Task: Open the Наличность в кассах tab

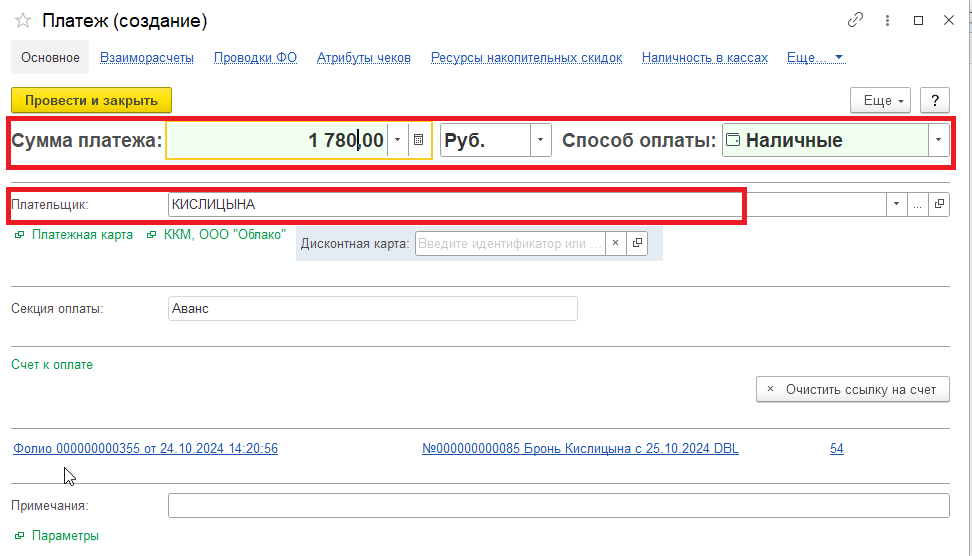Action: click(705, 58)
